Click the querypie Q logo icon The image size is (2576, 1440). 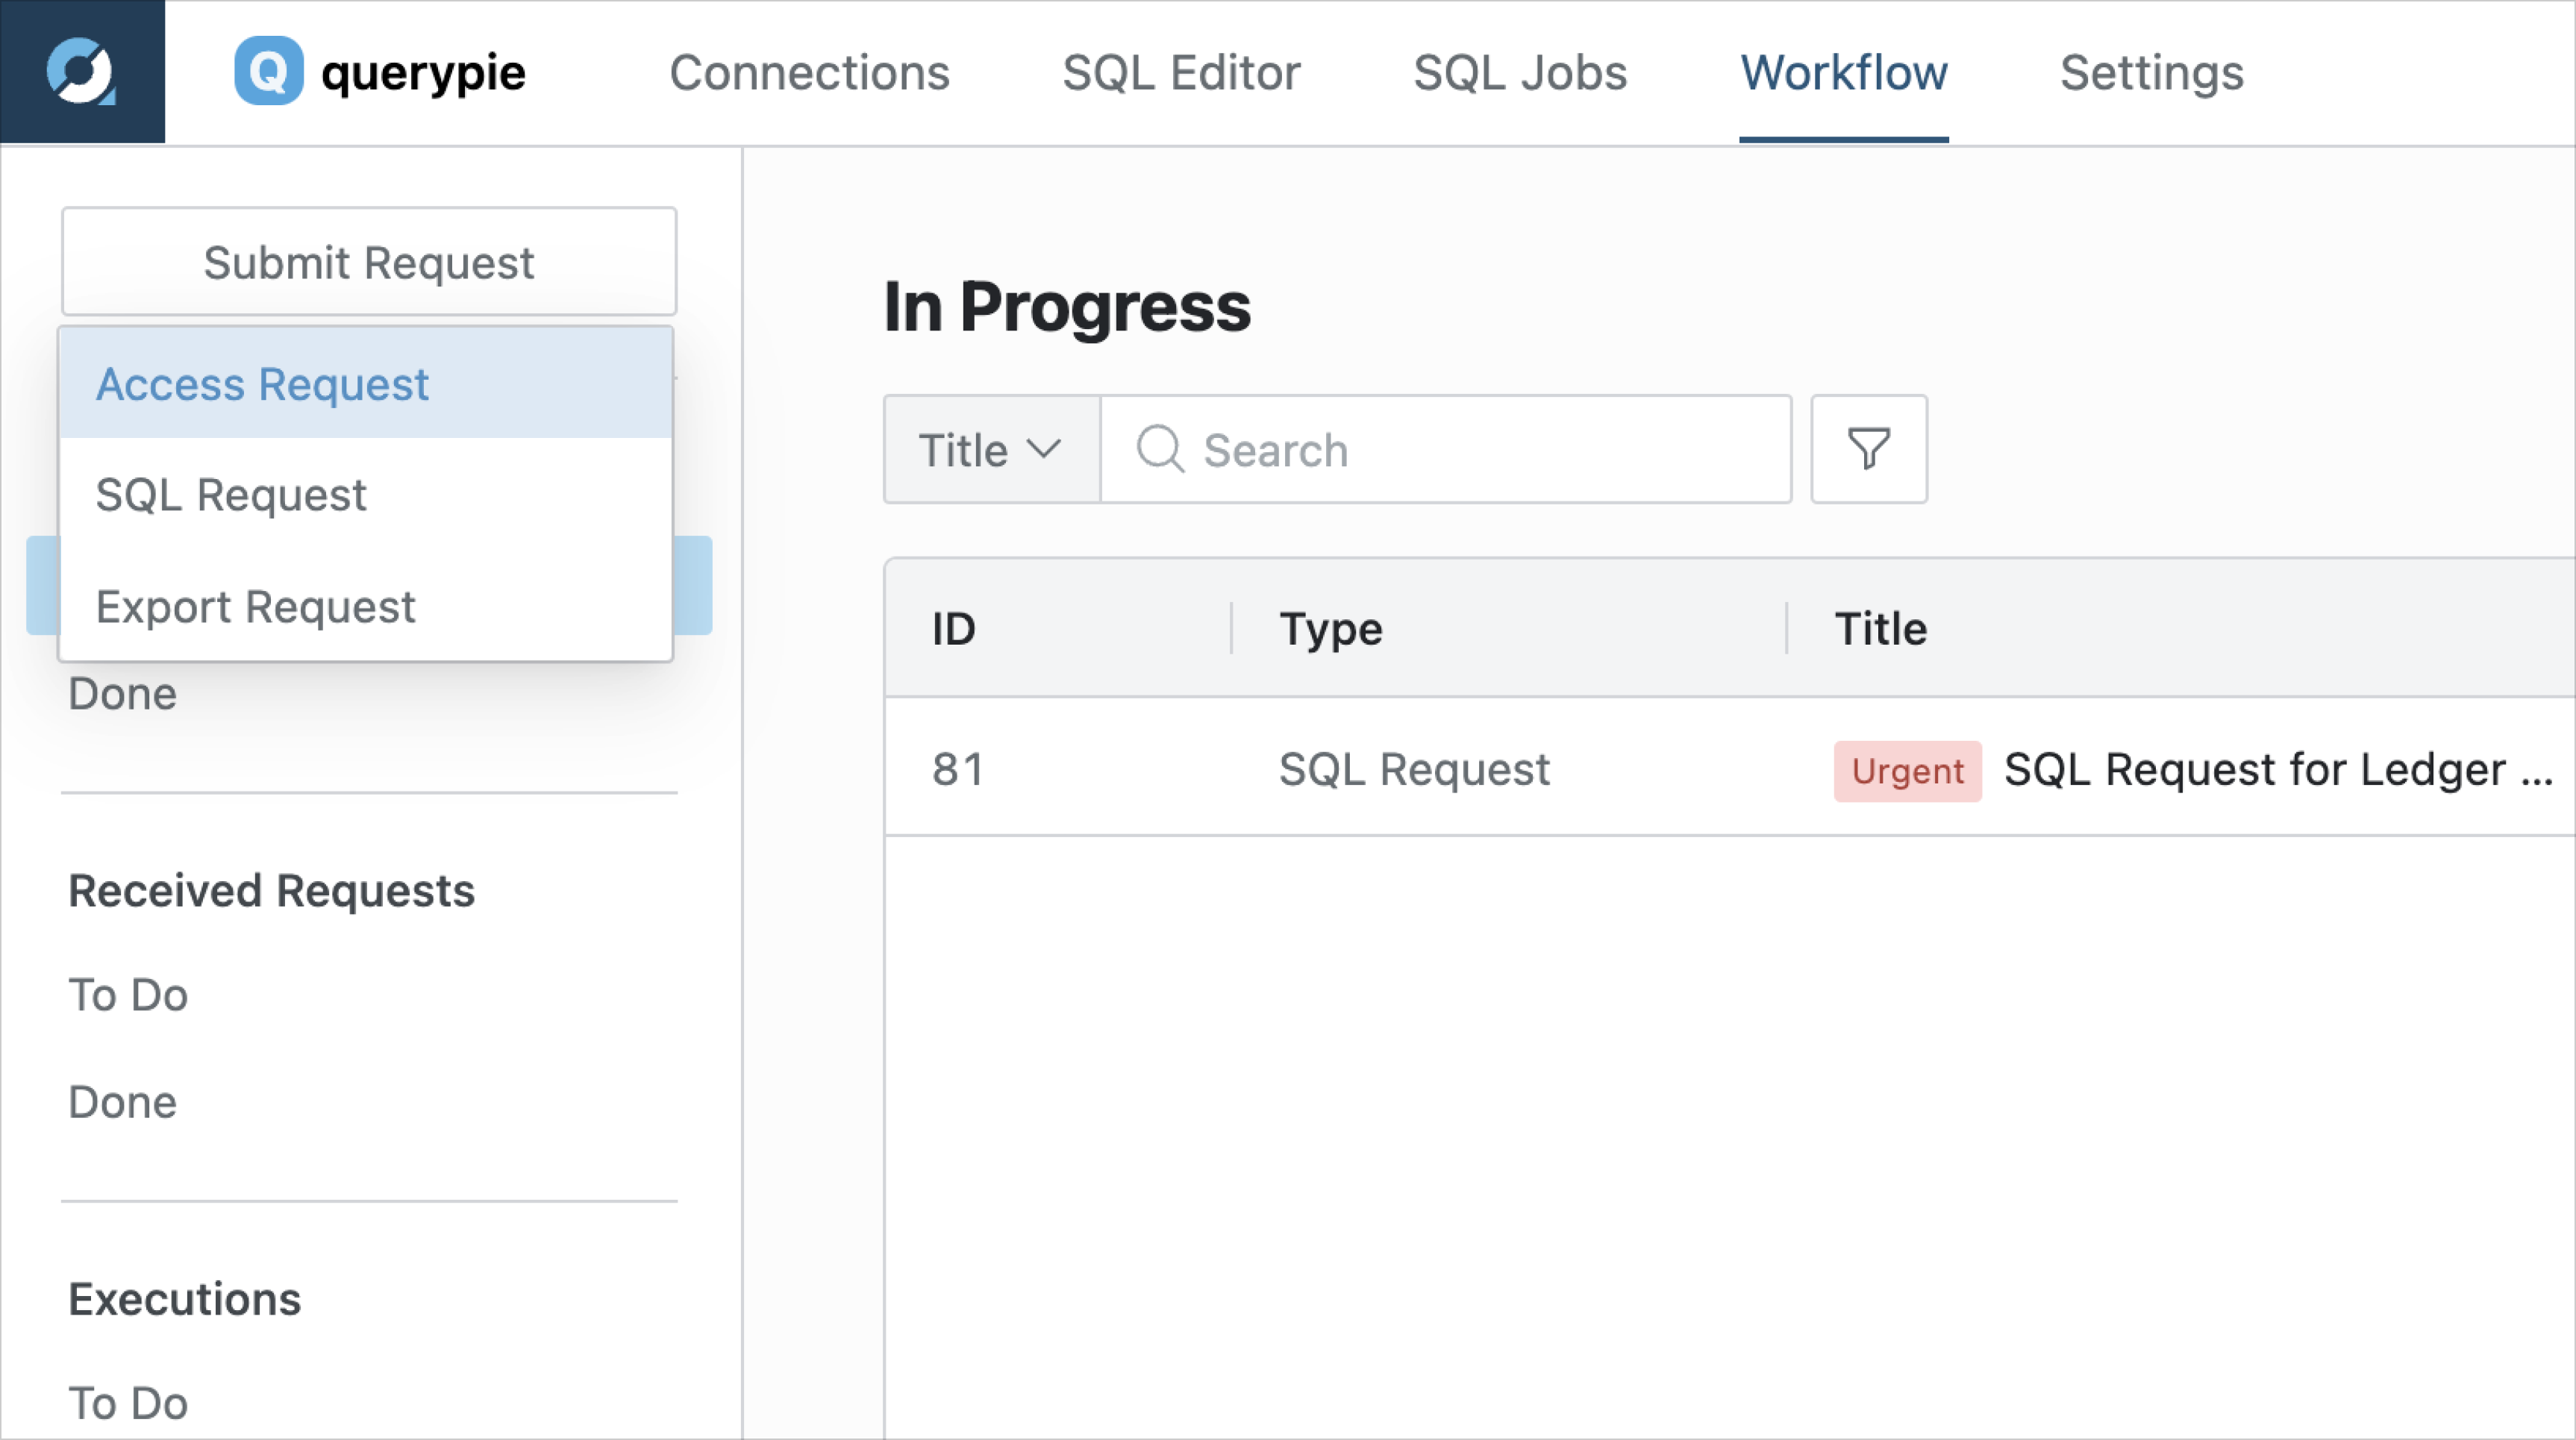point(268,71)
